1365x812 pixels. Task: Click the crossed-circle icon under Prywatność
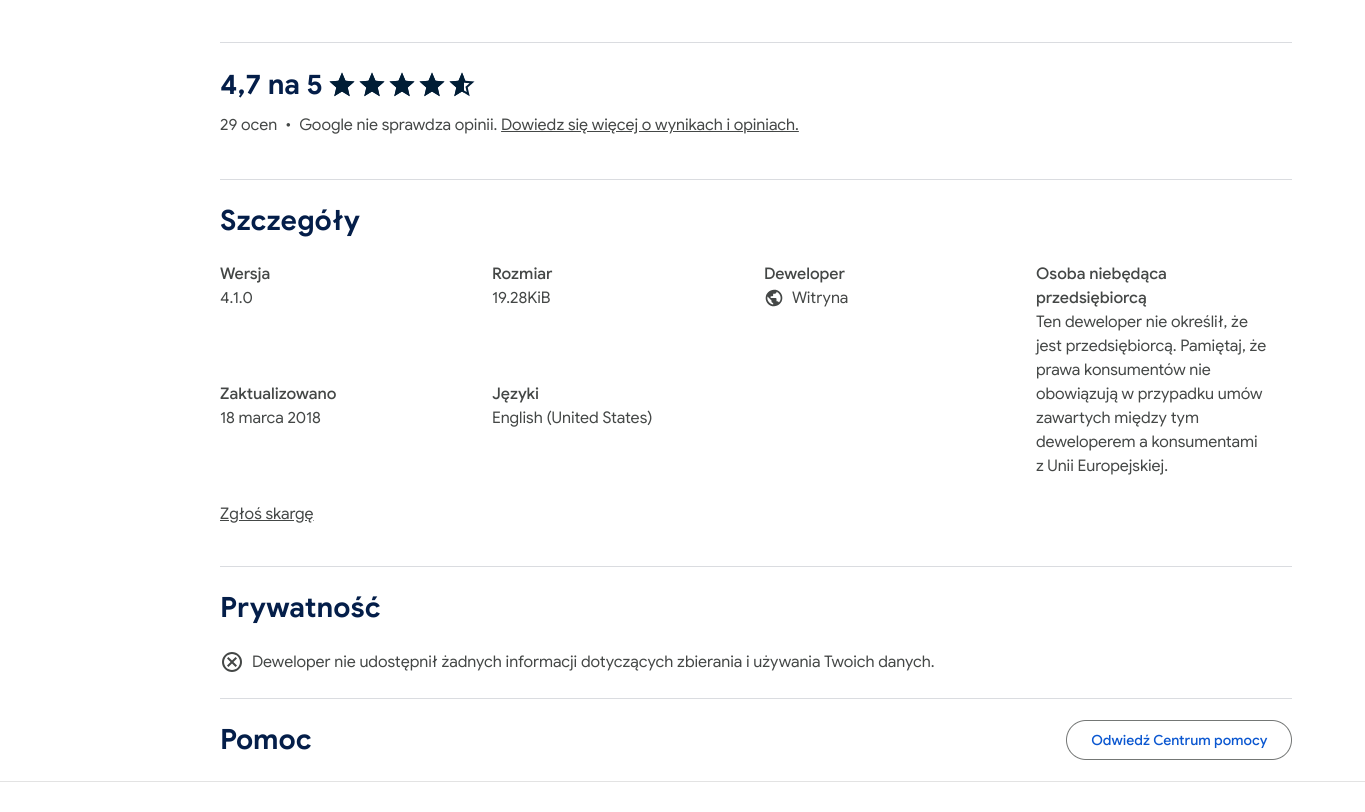(x=232, y=662)
